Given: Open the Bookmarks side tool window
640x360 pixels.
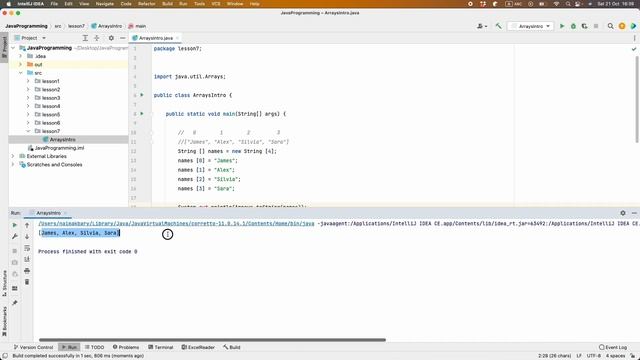Looking at the screenshot, I should [4, 322].
